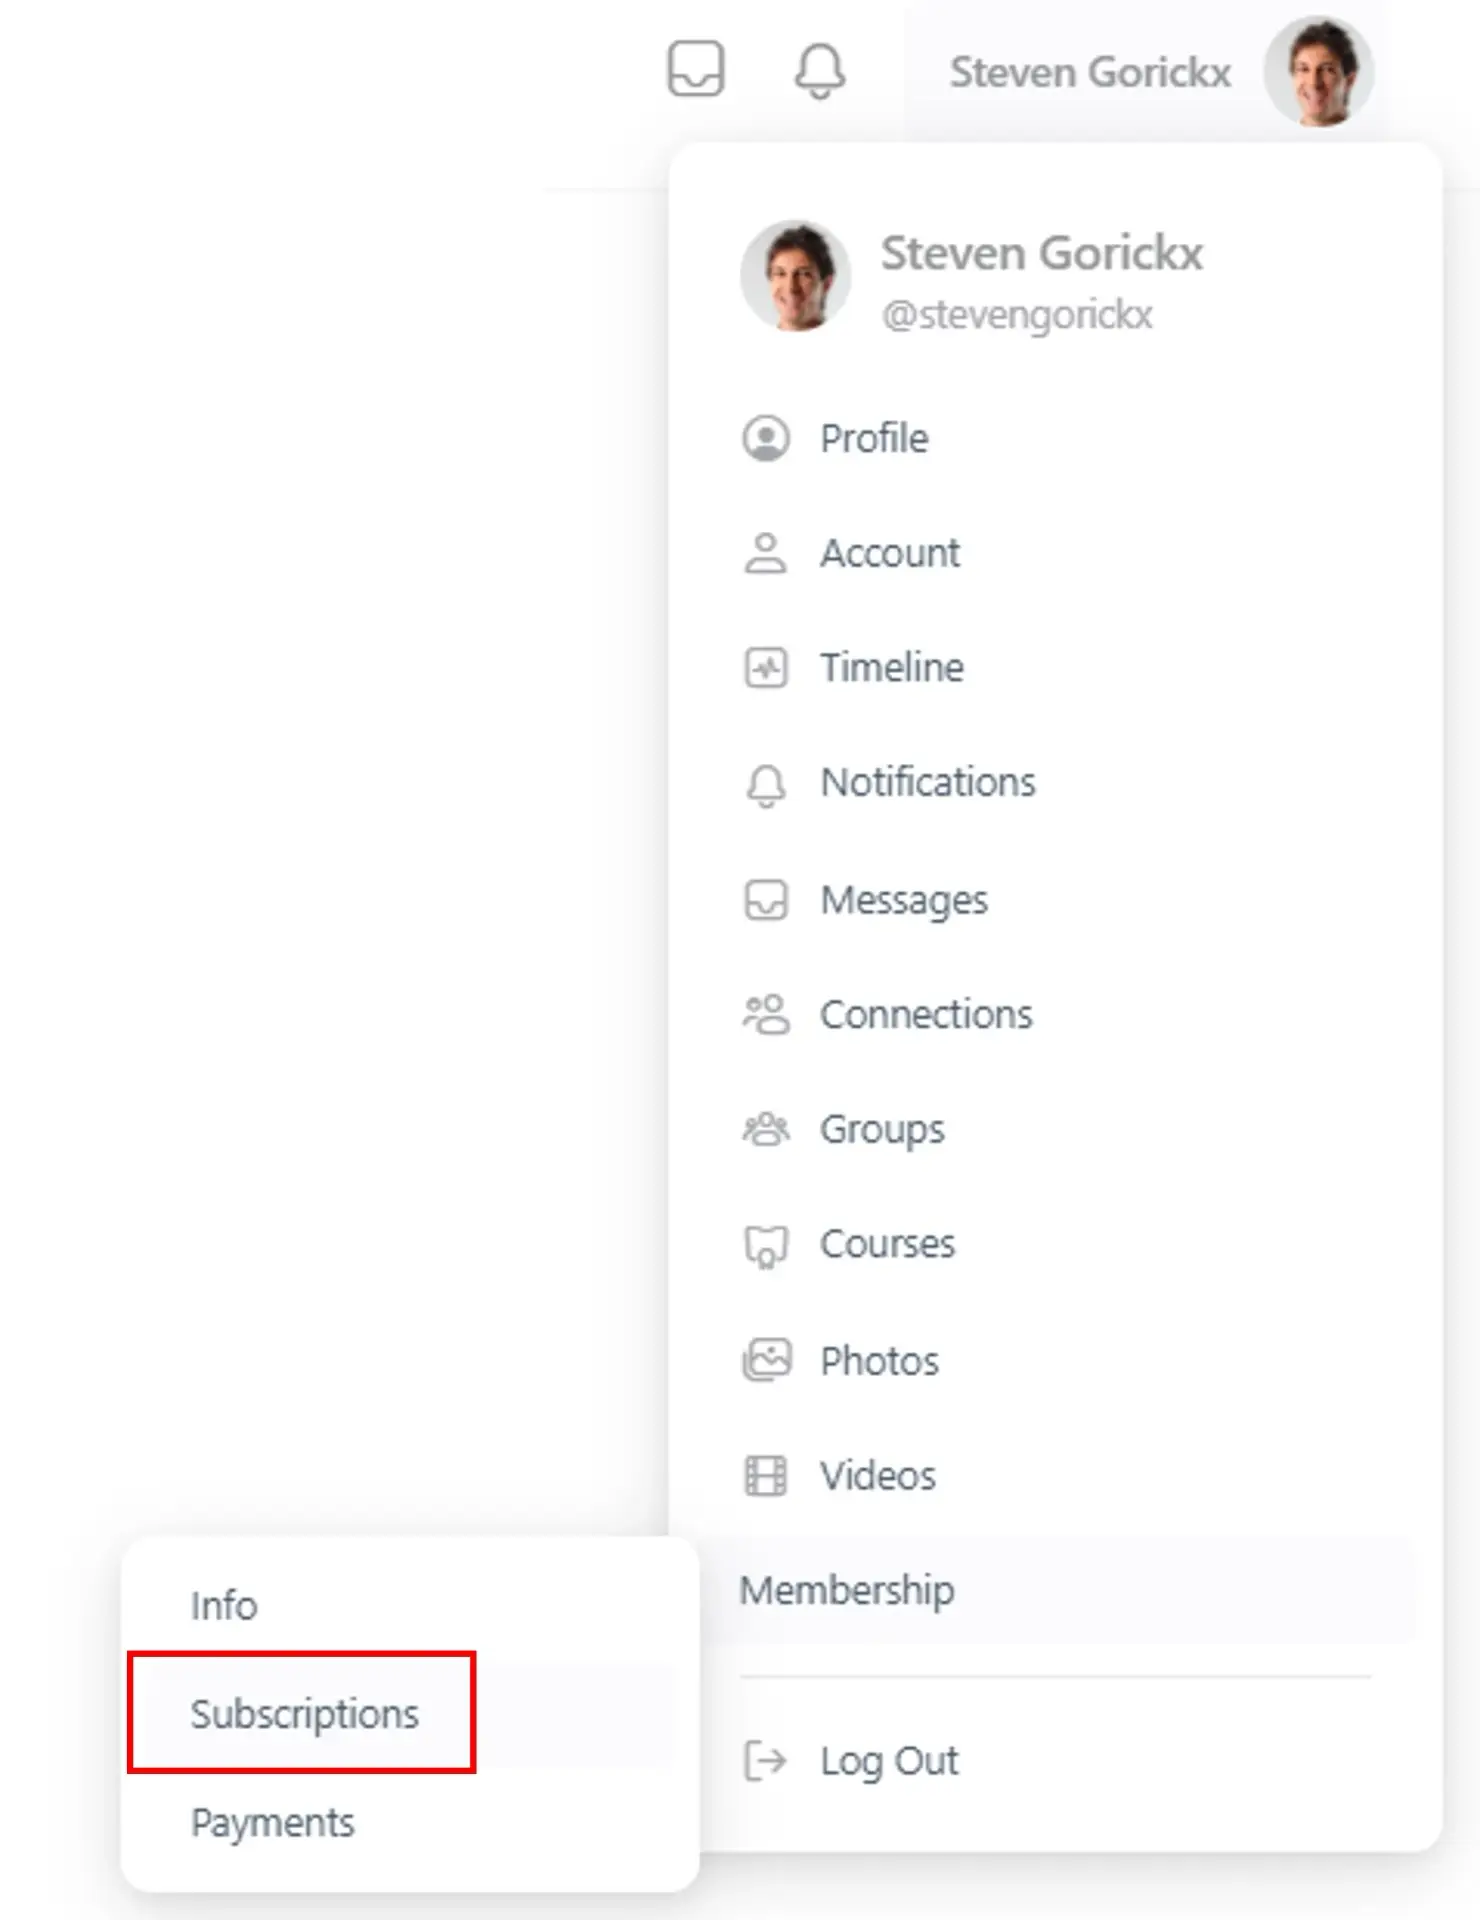Click the Notifications bell icon in menu
This screenshot has height=1920, width=1480.
click(766, 785)
